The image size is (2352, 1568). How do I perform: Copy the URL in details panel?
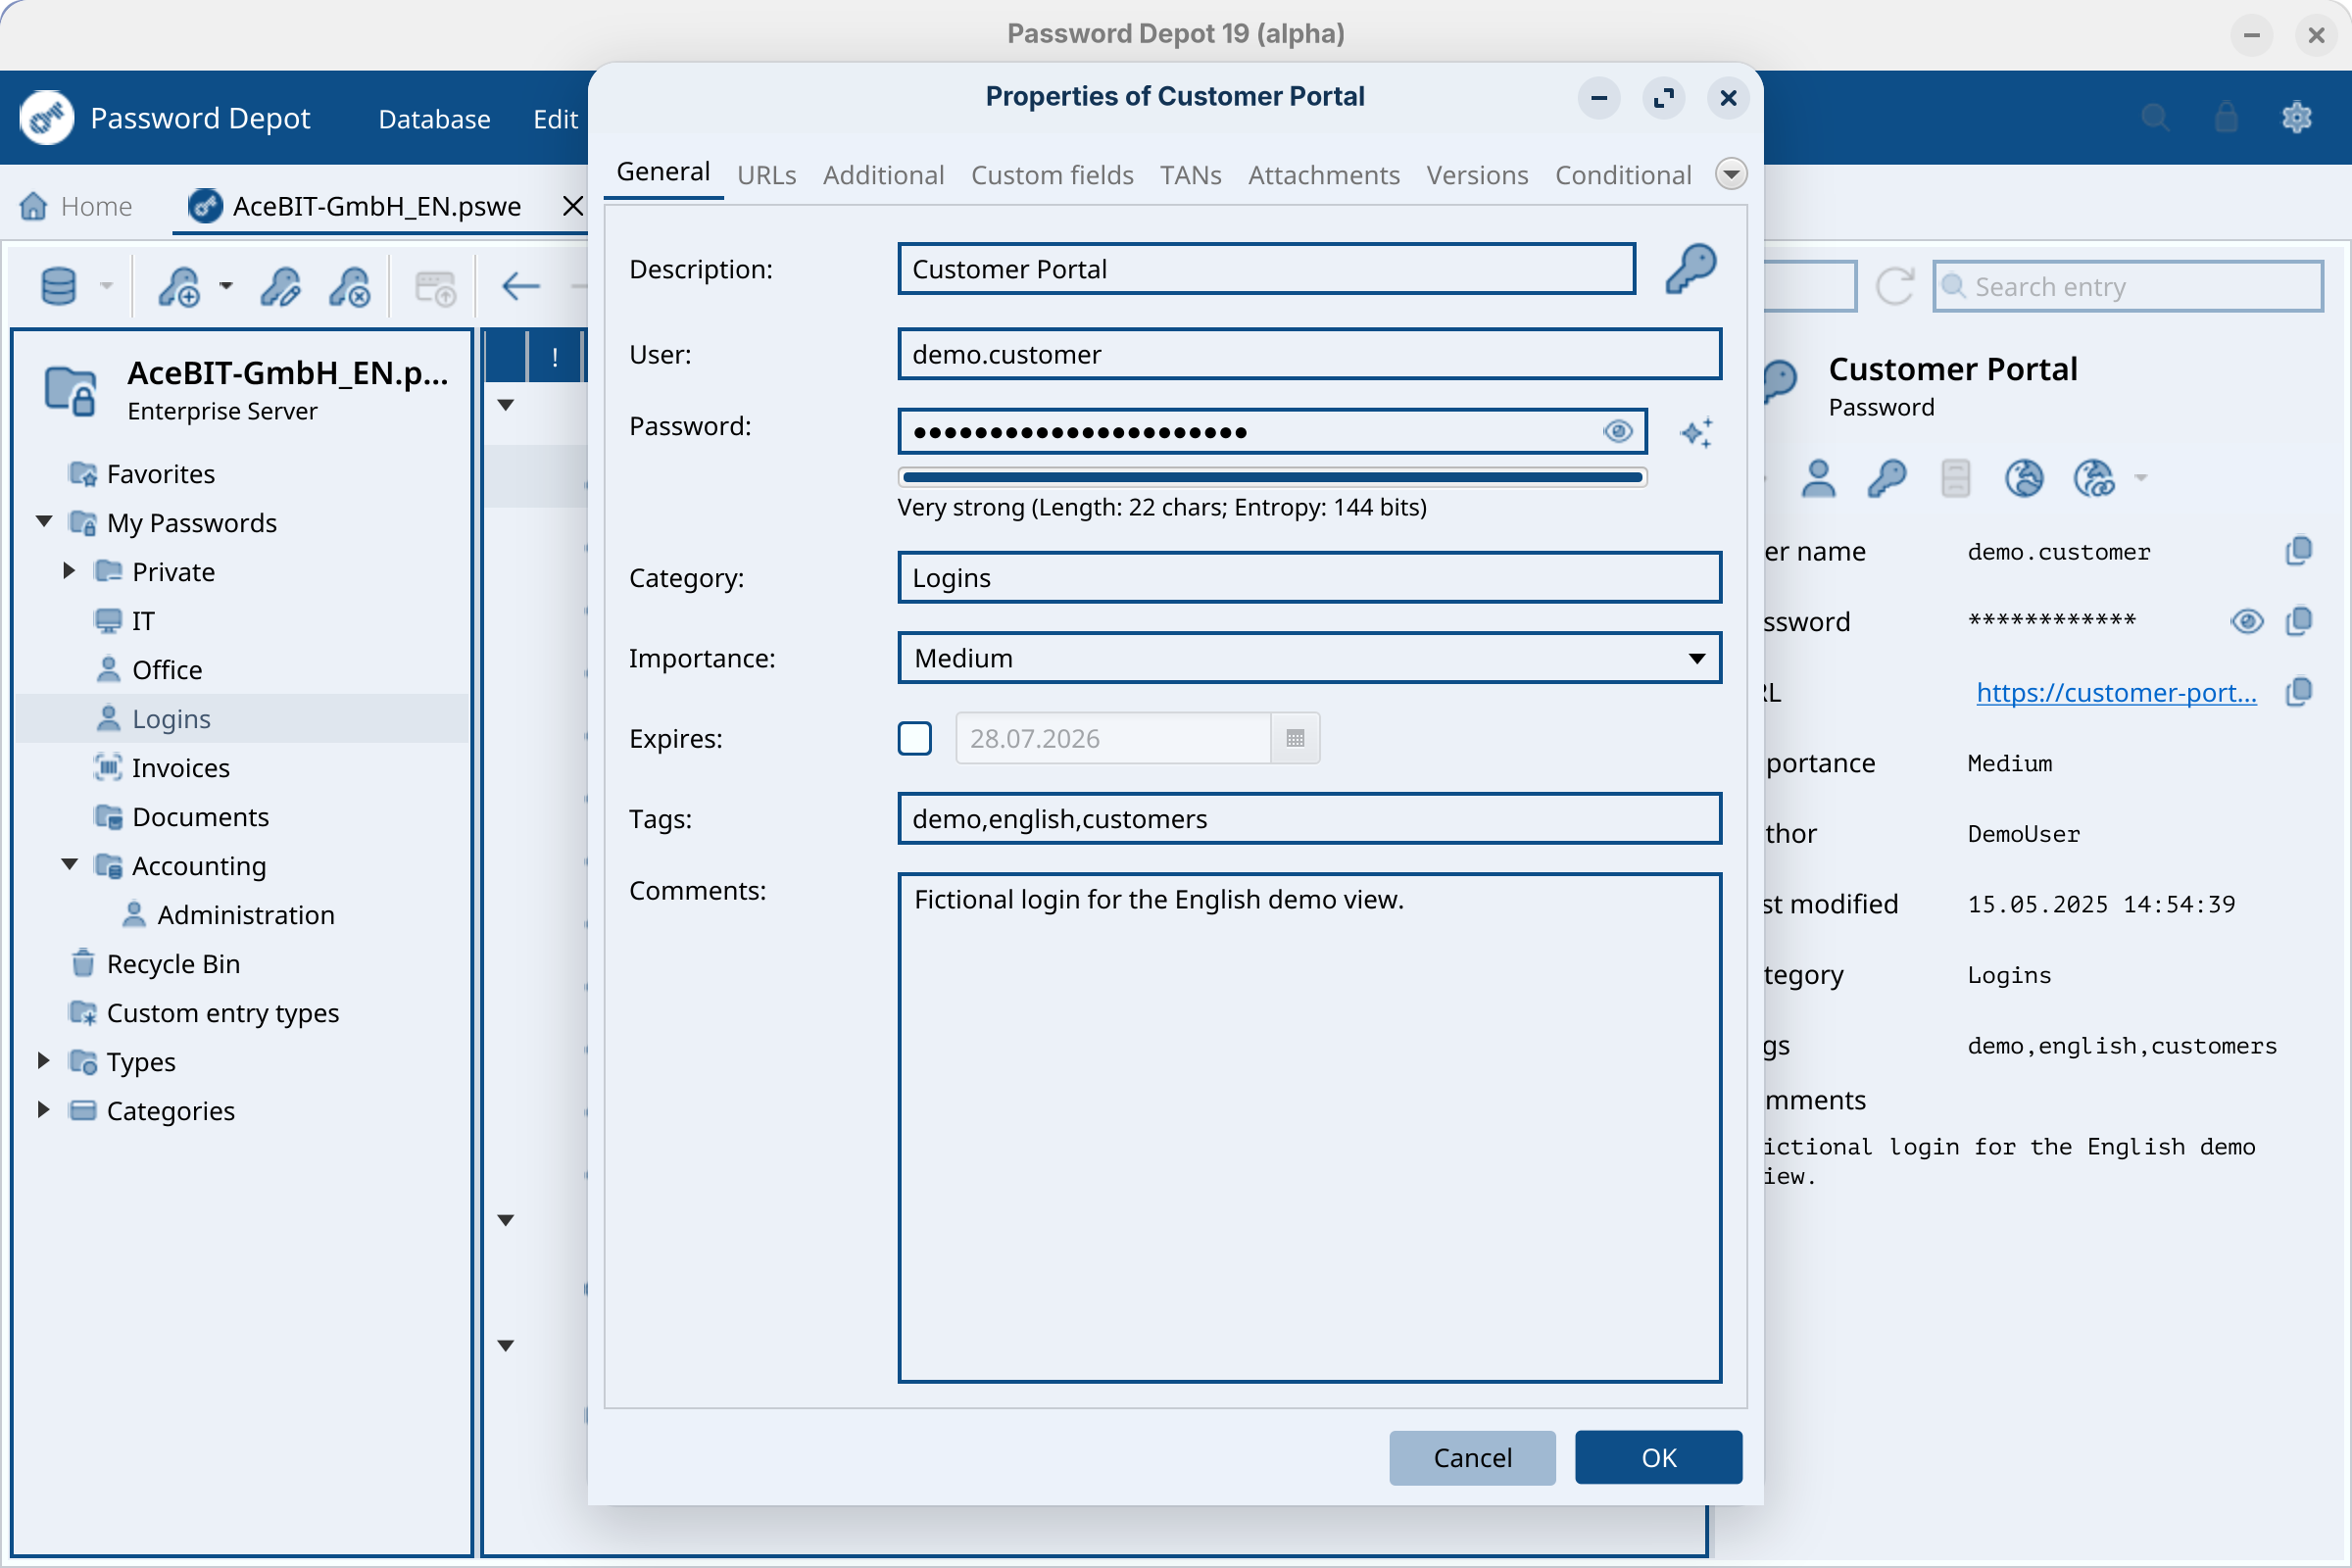(2299, 692)
